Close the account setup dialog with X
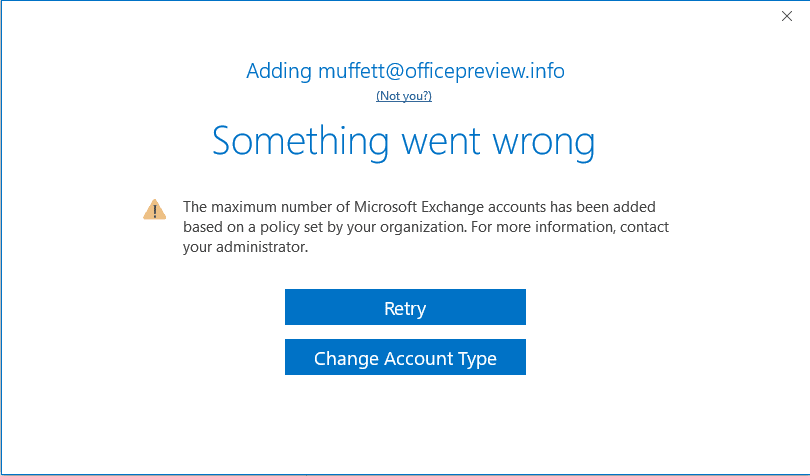Image resolution: width=810 pixels, height=476 pixels. (x=787, y=17)
